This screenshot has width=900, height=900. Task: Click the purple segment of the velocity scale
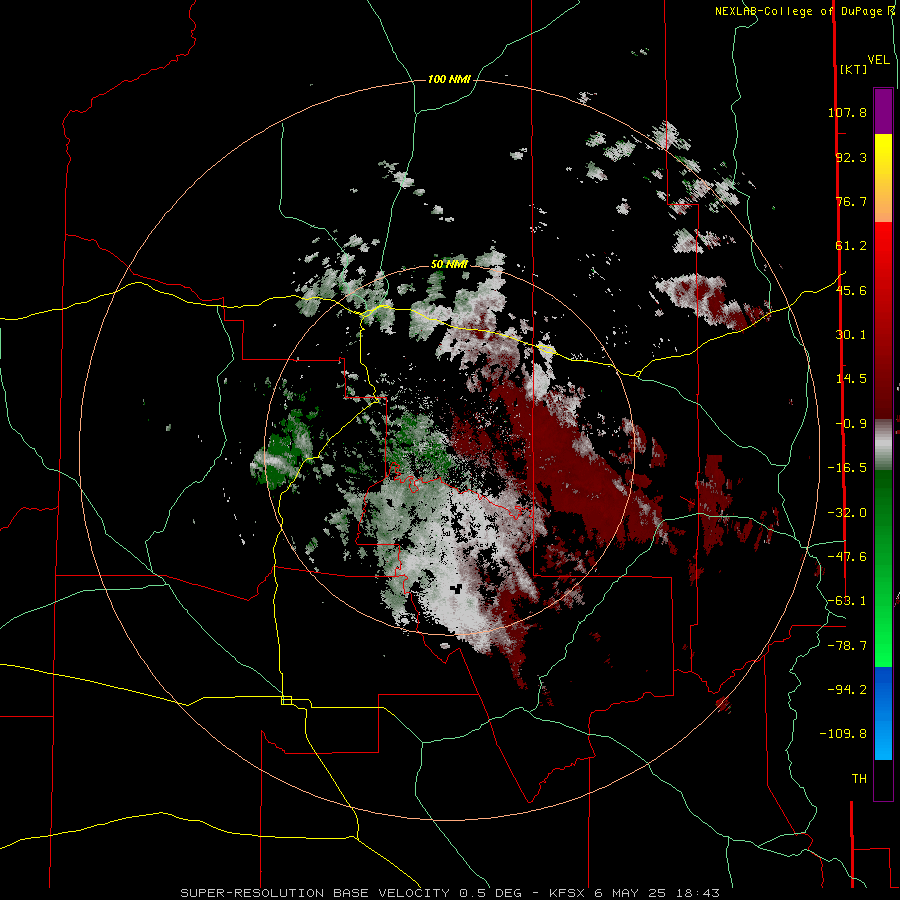883,111
